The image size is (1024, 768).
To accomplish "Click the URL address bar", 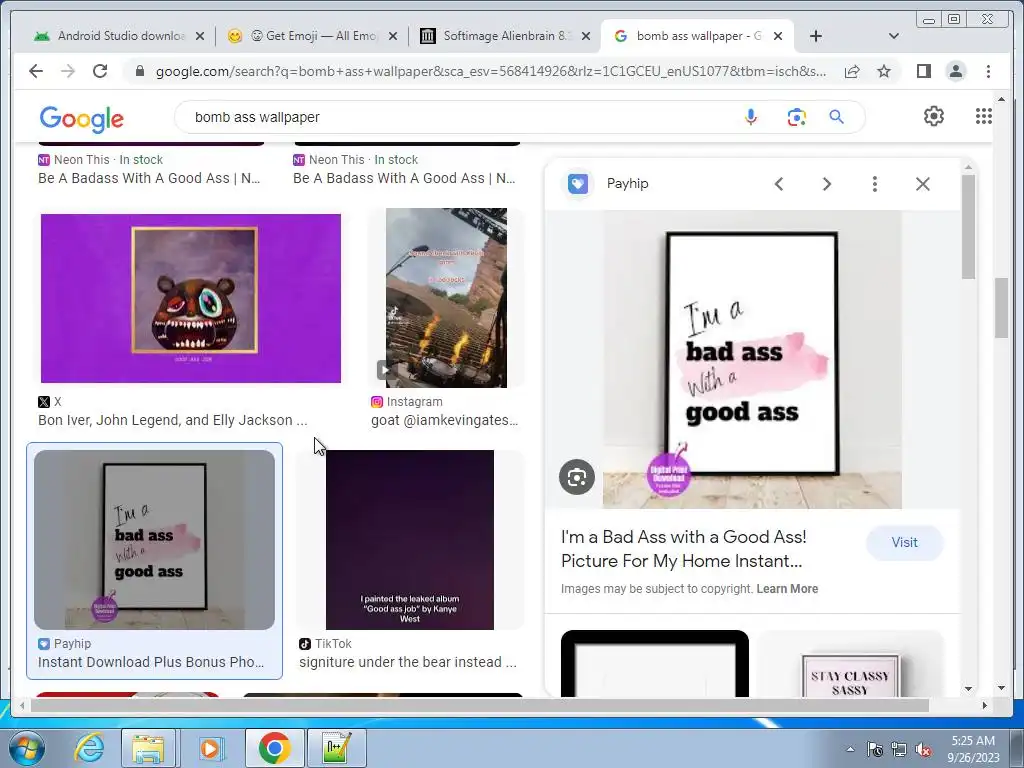I will coord(490,71).
